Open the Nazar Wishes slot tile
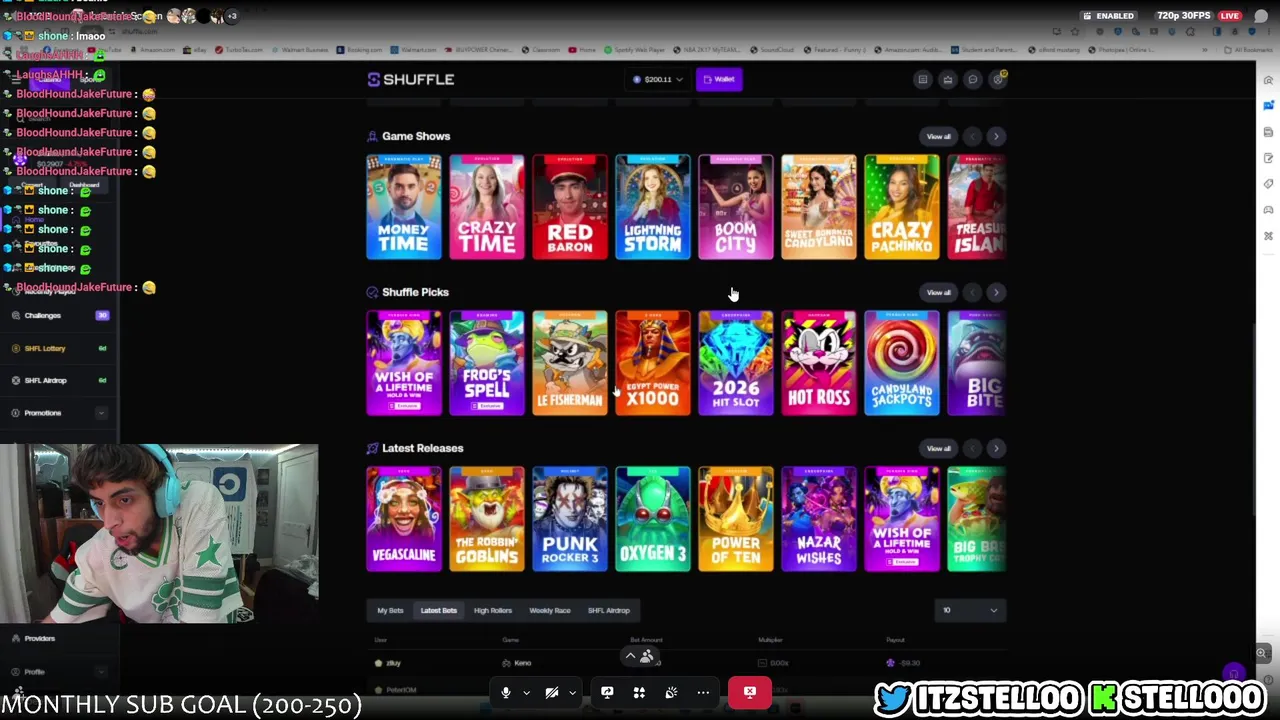 click(x=819, y=519)
